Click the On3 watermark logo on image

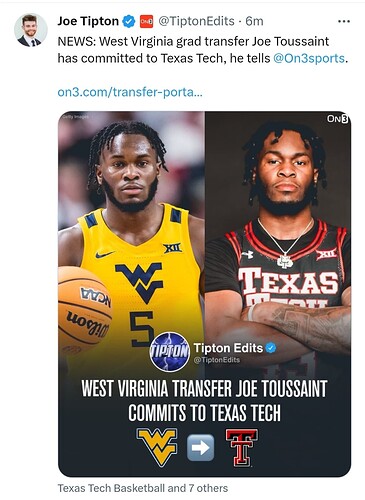pyautogui.click(x=337, y=119)
